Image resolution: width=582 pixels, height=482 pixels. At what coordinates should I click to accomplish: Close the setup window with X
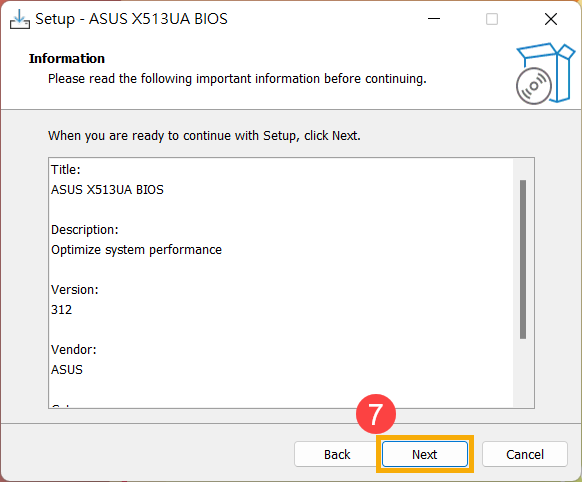(551, 19)
